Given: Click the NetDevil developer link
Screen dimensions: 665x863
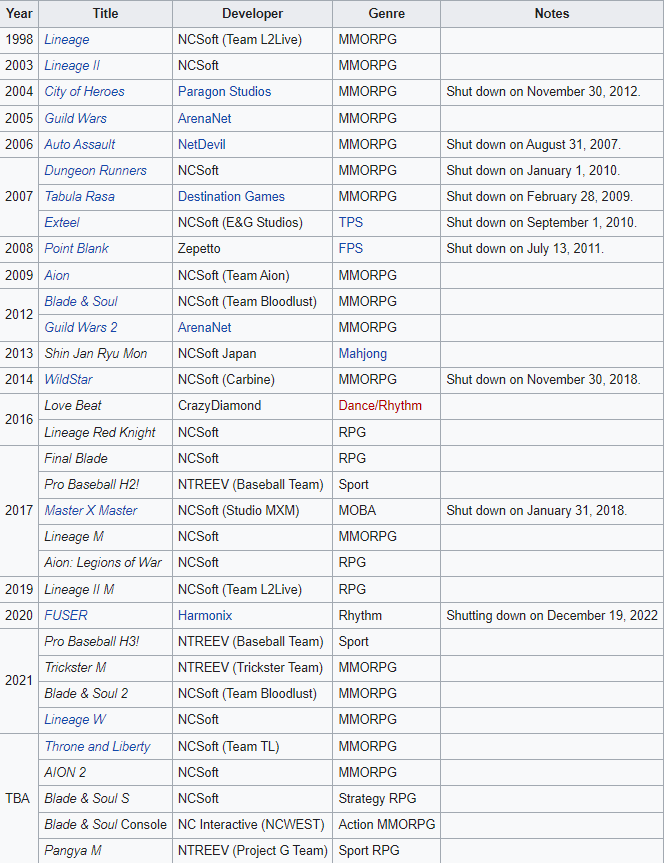Looking at the screenshot, I should (201, 144).
